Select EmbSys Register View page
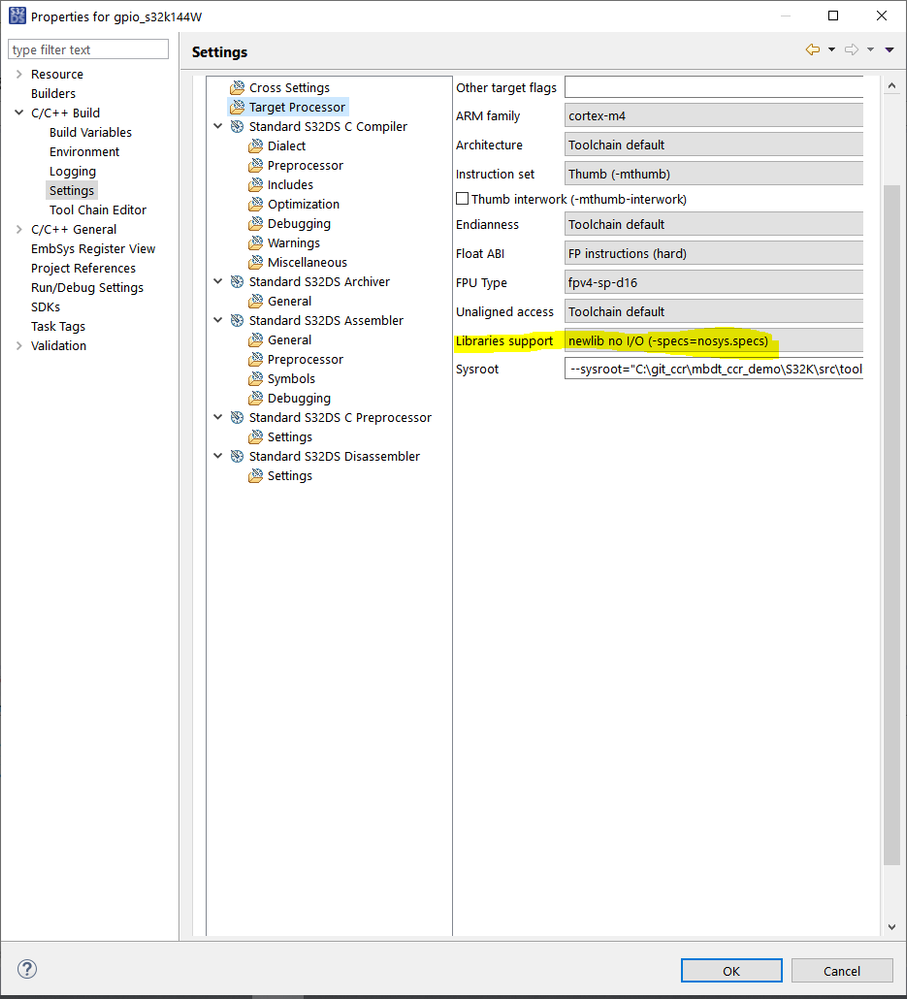 tap(93, 248)
